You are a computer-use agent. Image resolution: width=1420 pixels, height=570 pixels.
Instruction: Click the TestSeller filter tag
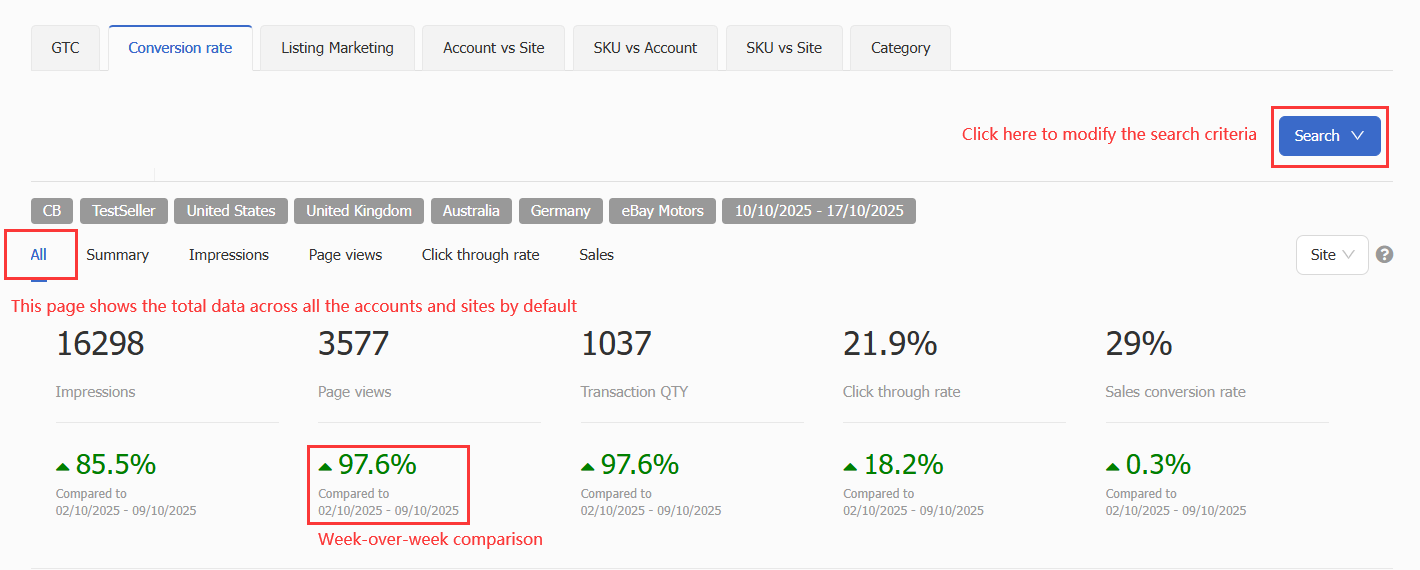123,211
